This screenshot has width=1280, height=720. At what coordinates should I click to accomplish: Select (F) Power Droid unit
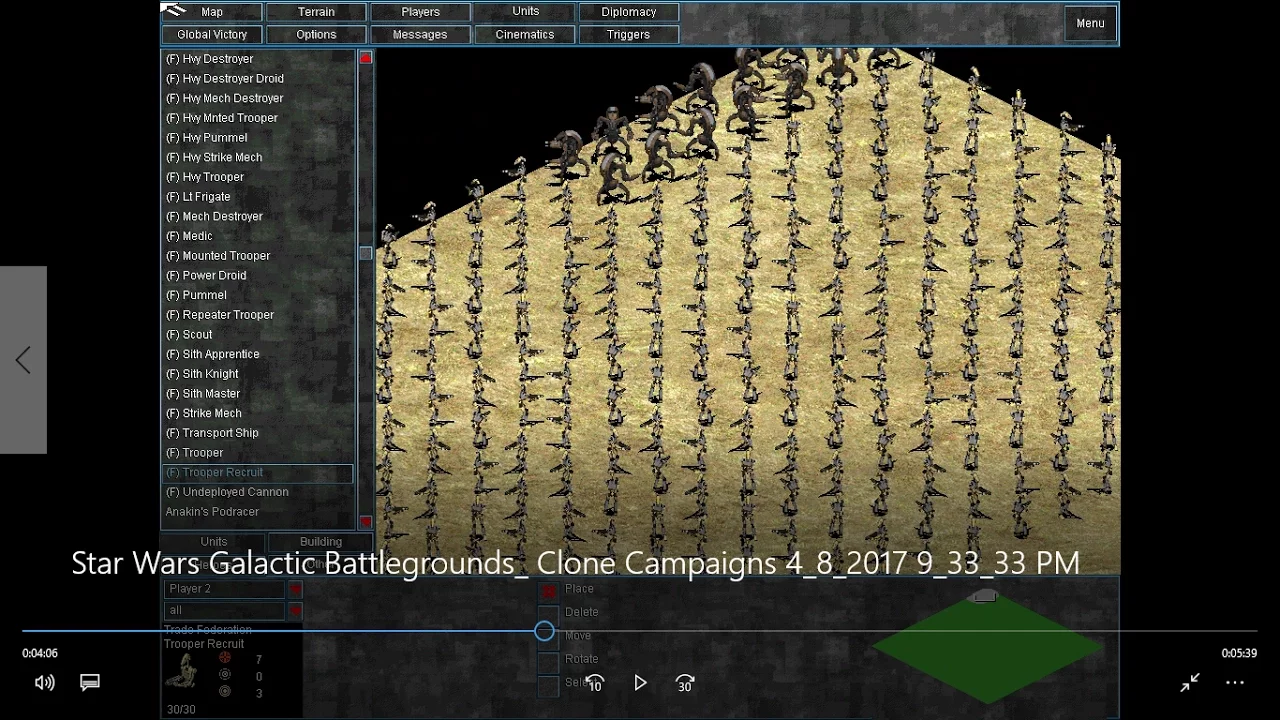click(258, 275)
